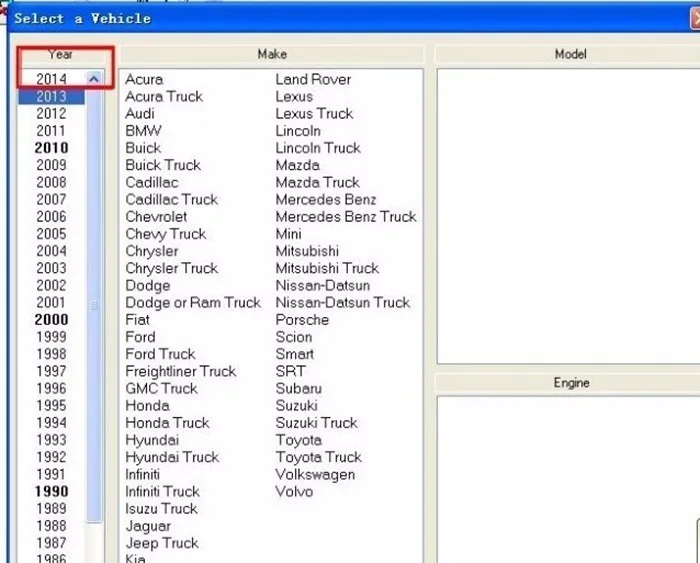Pick Jeep Truck

pyautogui.click(x=162, y=543)
